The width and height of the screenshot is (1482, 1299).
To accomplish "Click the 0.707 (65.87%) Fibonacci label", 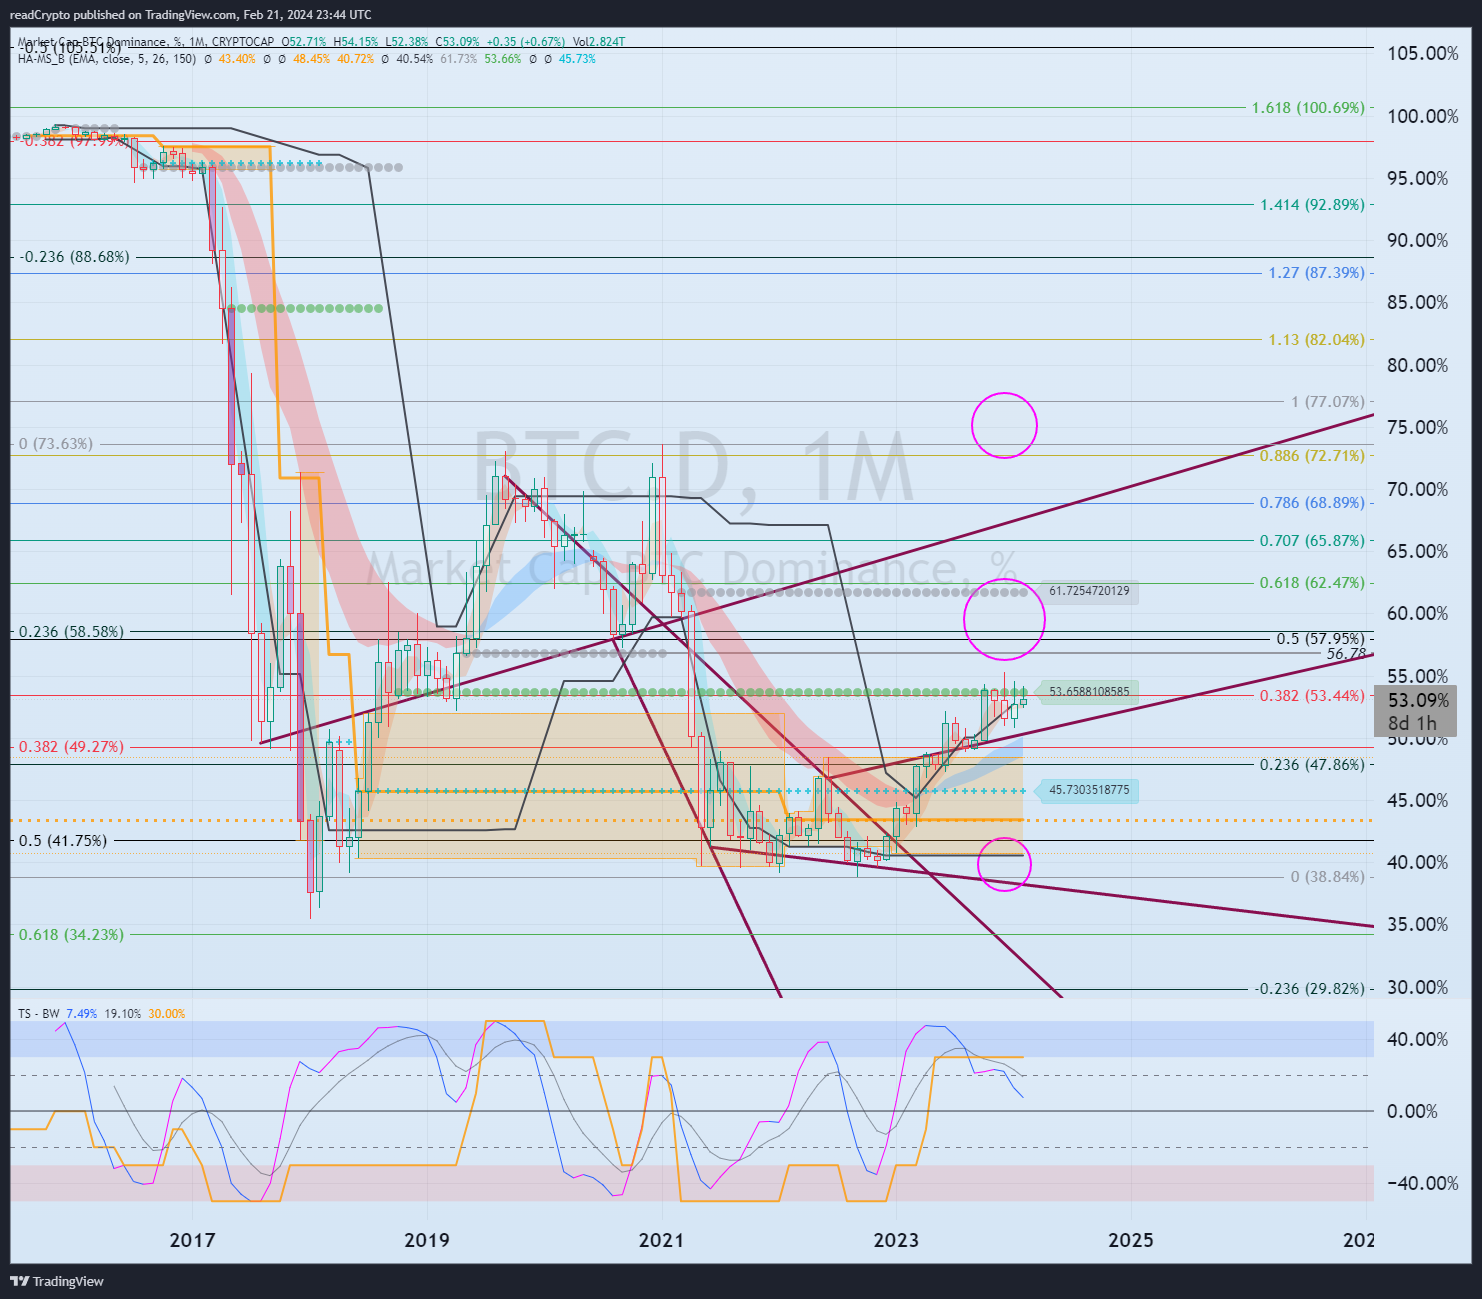I will (x=1312, y=541).
